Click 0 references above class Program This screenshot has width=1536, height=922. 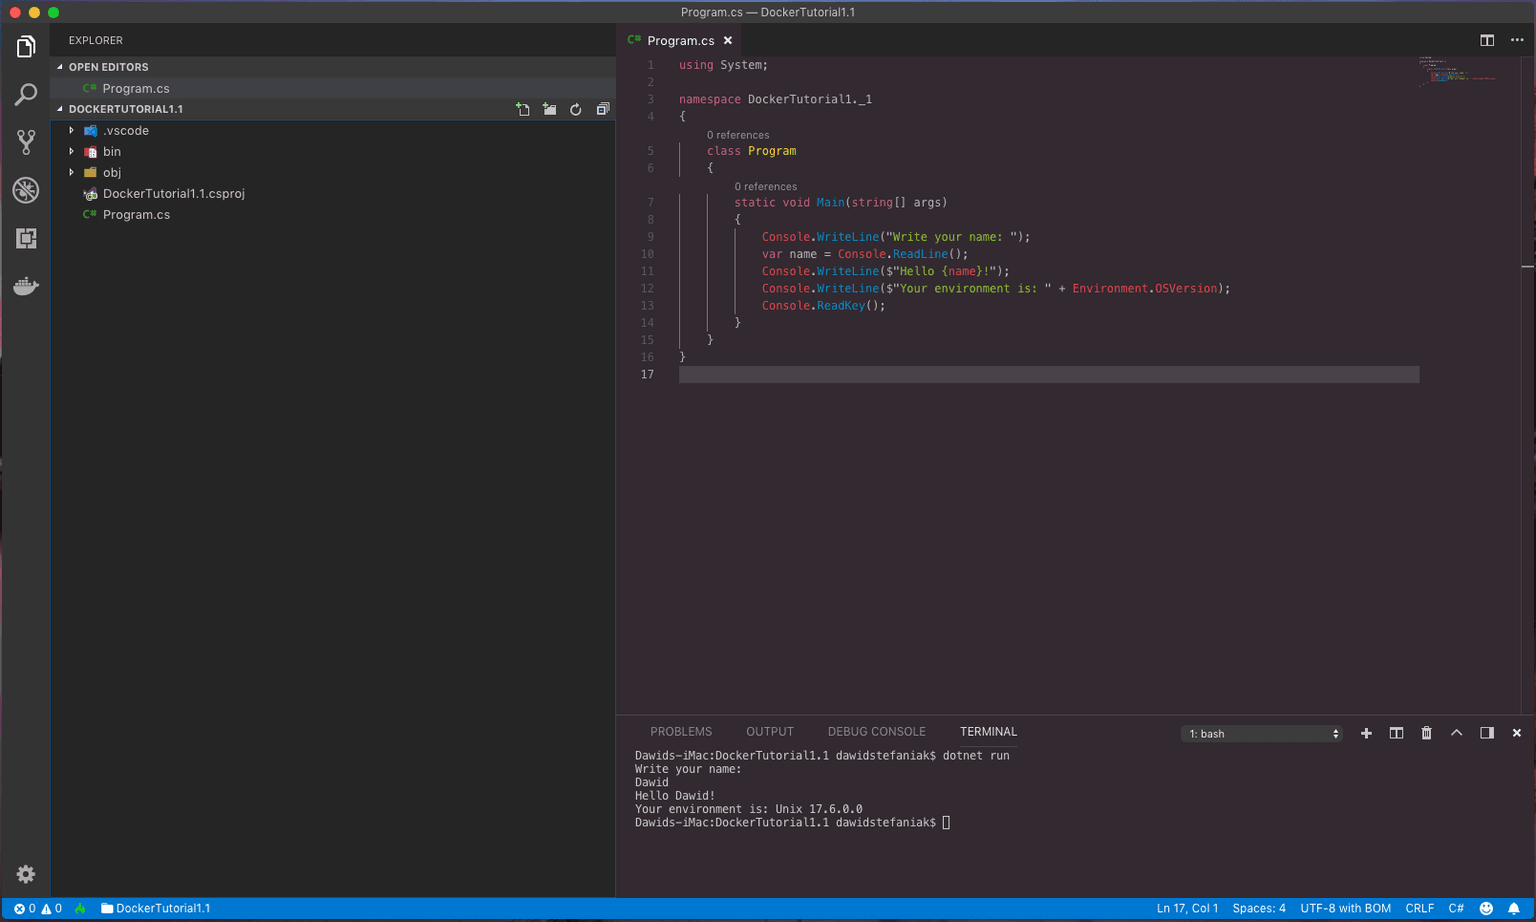tap(738, 135)
